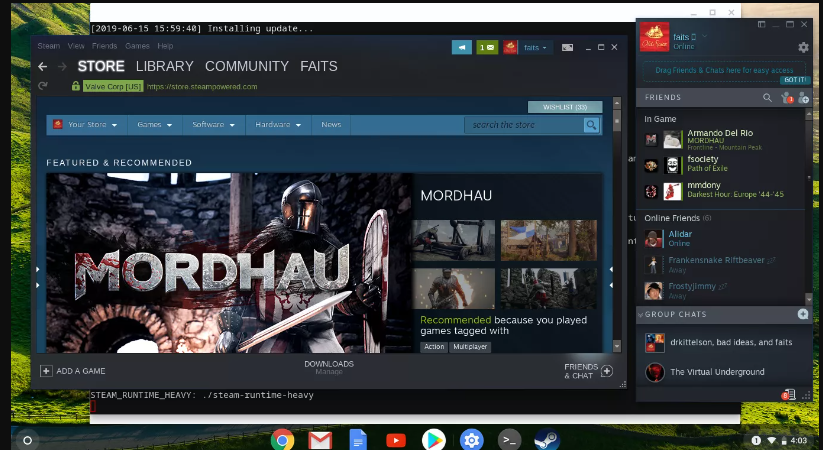The image size is (823, 450).
Task: Click the red notification icon at friends window bottom
Action: [788, 395]
